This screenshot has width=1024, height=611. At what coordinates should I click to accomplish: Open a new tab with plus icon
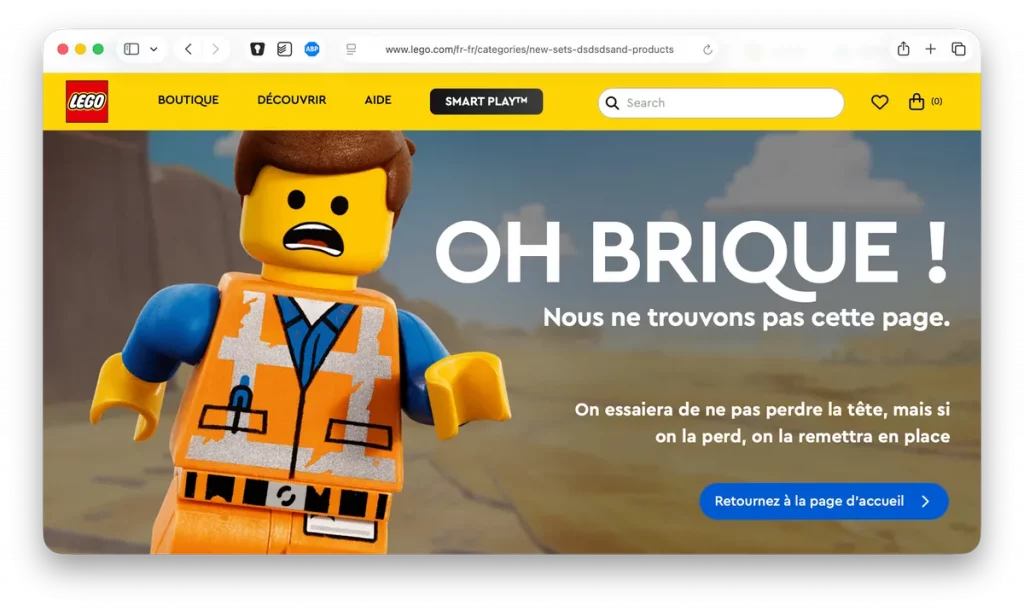click(931, 49)
